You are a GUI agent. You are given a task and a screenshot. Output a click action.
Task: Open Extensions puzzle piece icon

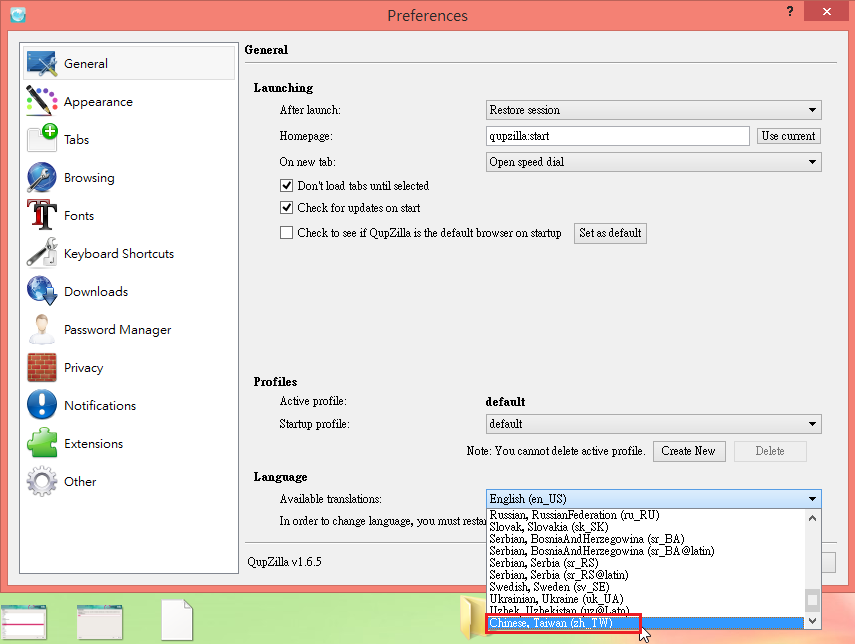[42, 443]
